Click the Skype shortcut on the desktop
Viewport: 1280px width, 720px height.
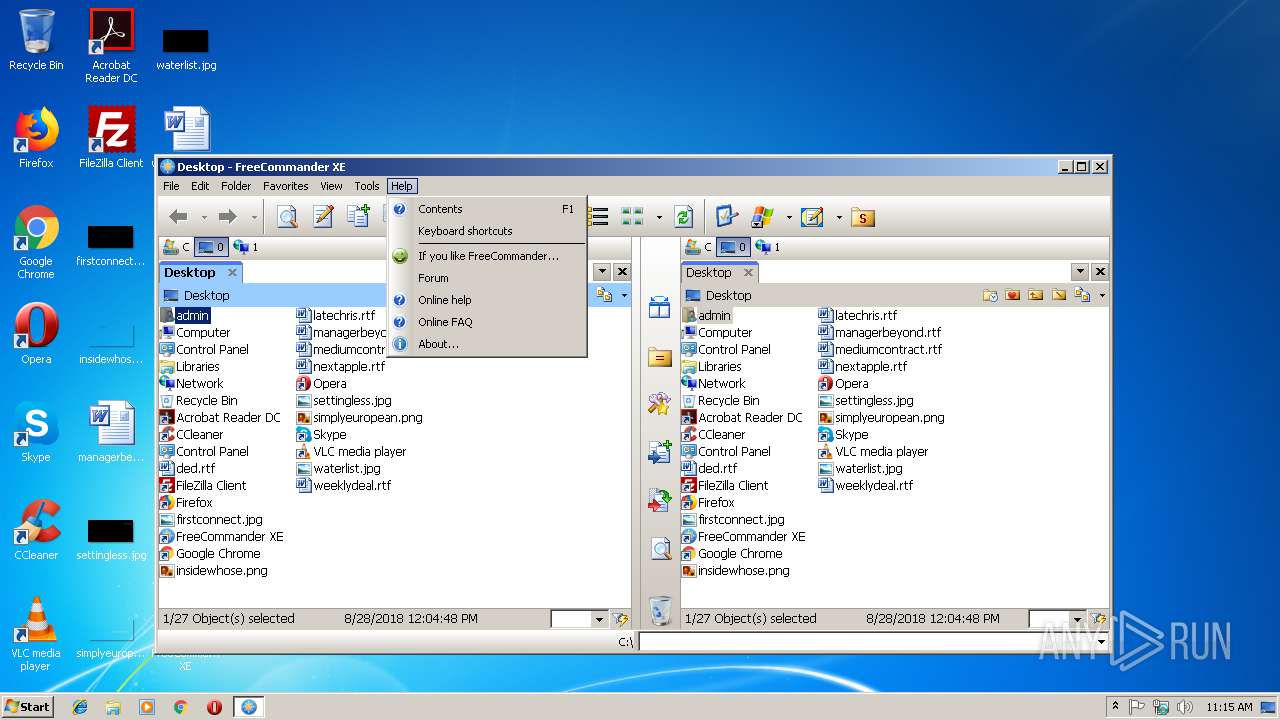pyautogui.click(x=36, y=434)
